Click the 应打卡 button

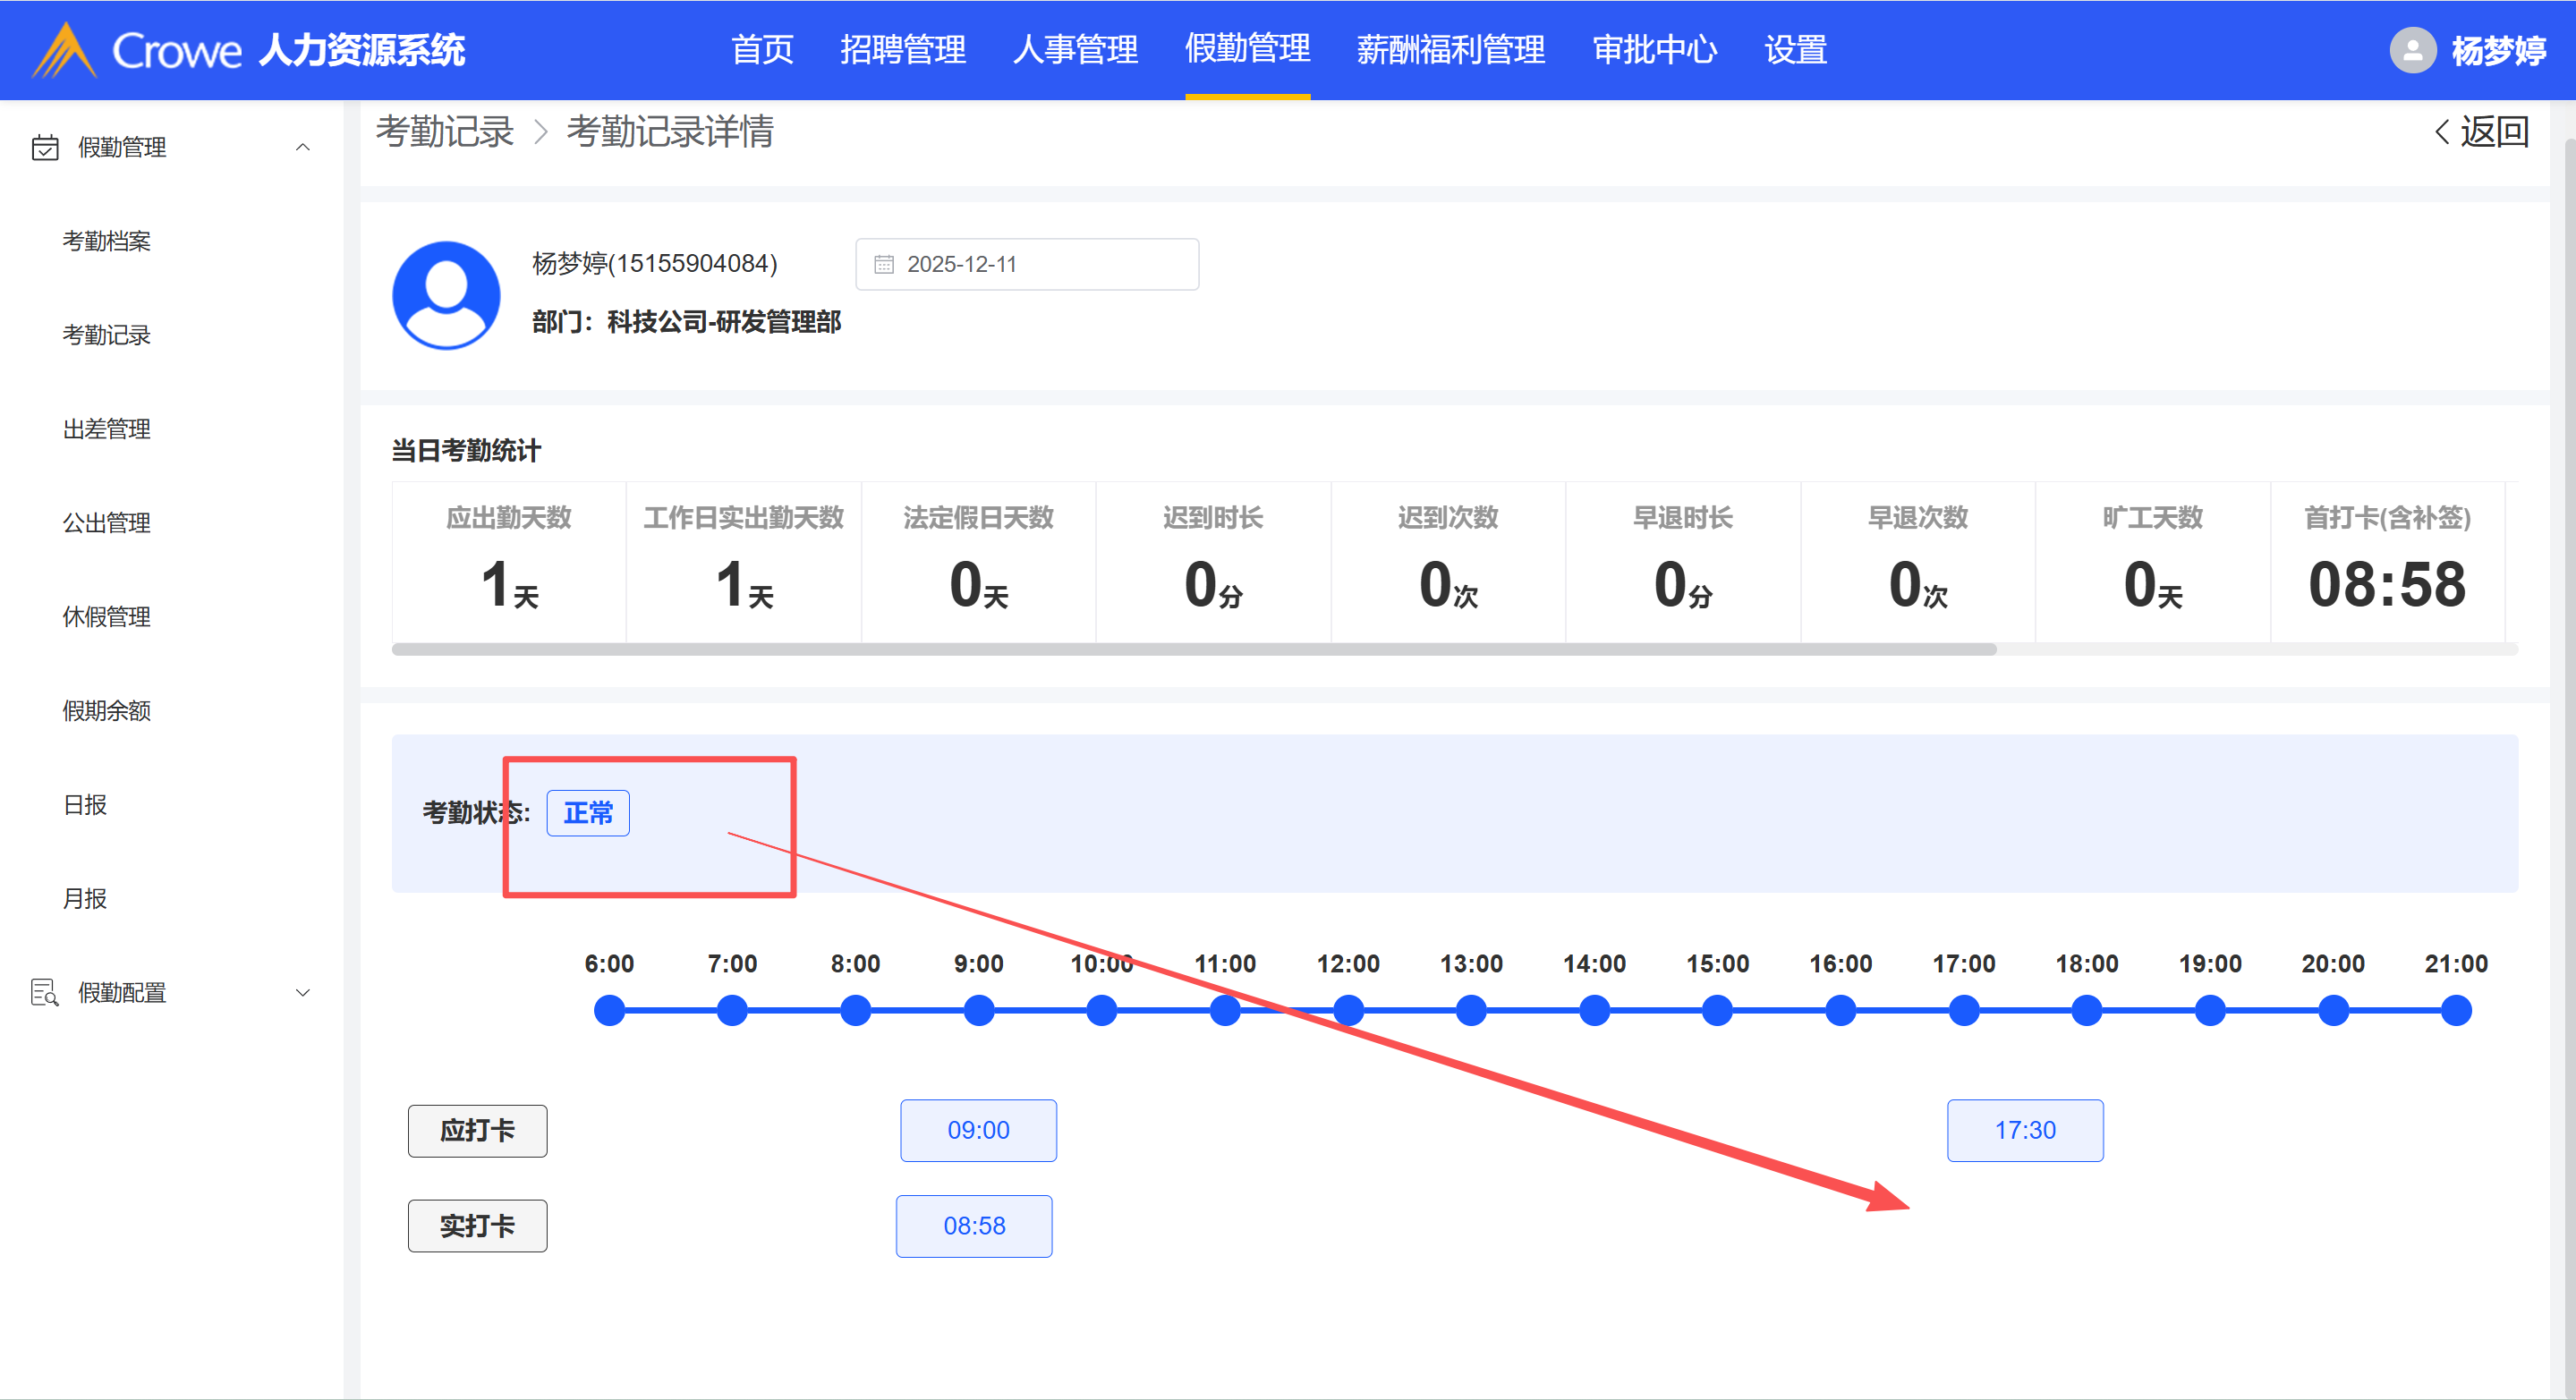(x=477, y=1130)
